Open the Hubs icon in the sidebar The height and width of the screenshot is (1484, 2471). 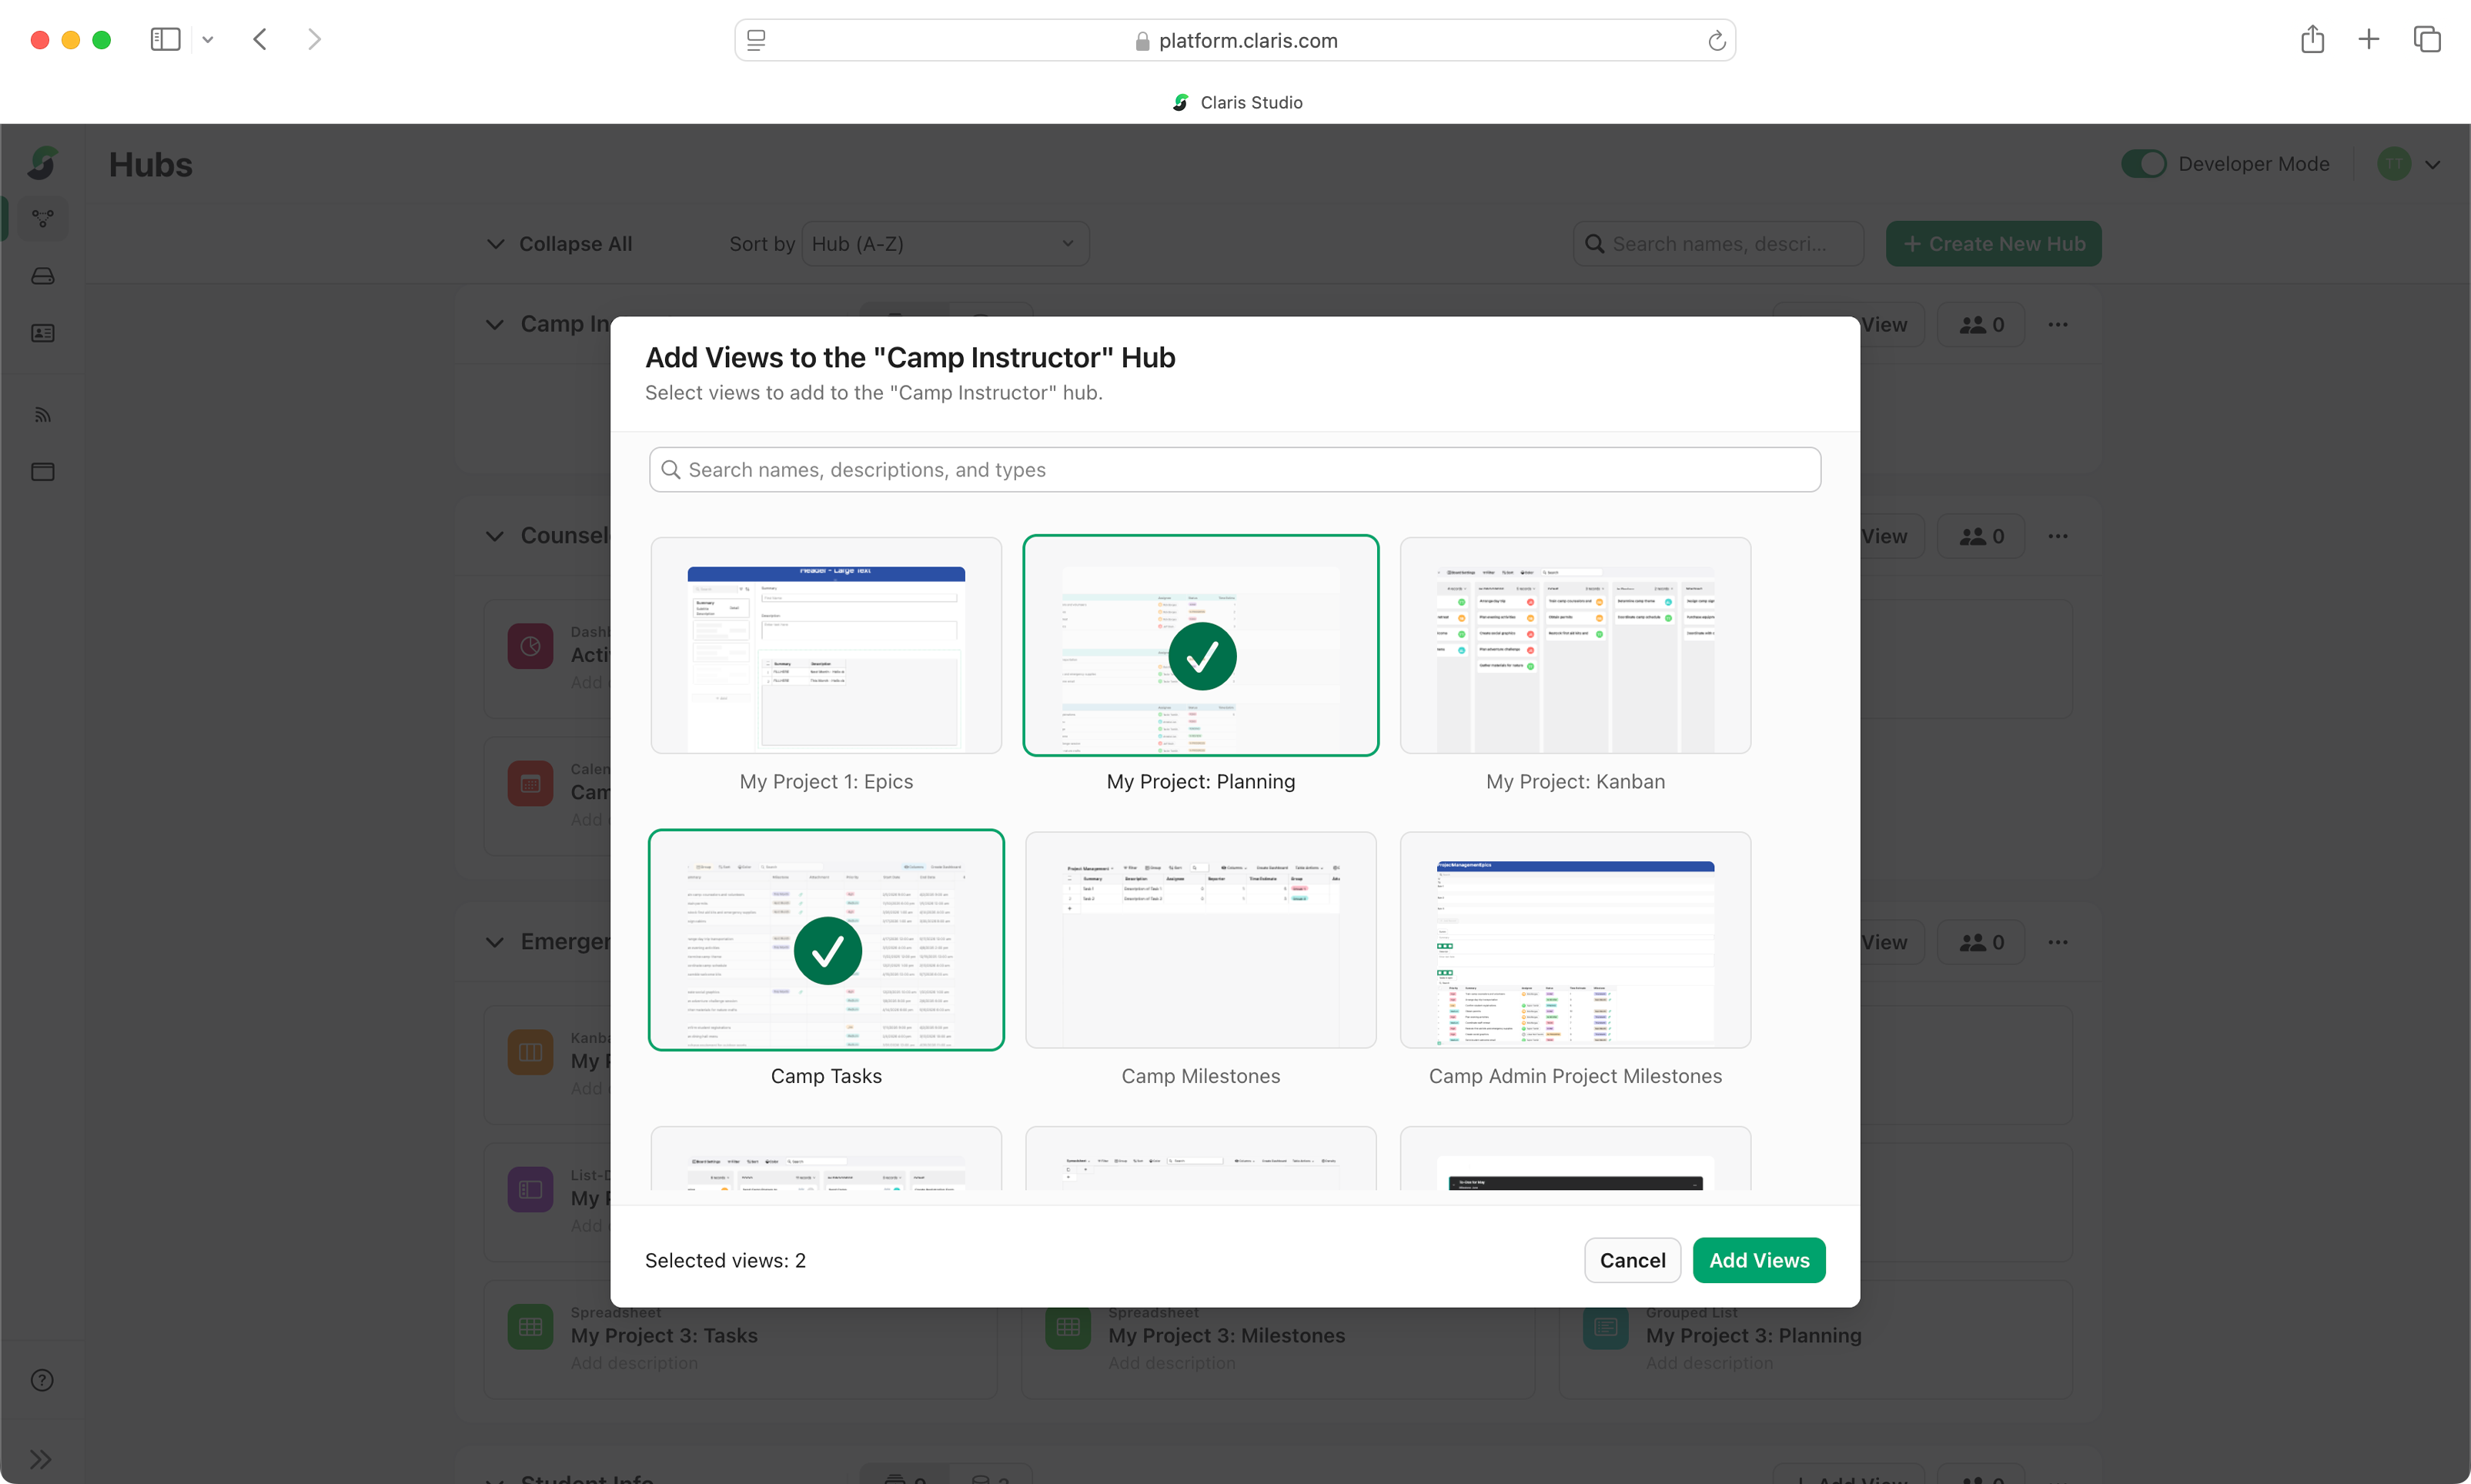42,218
